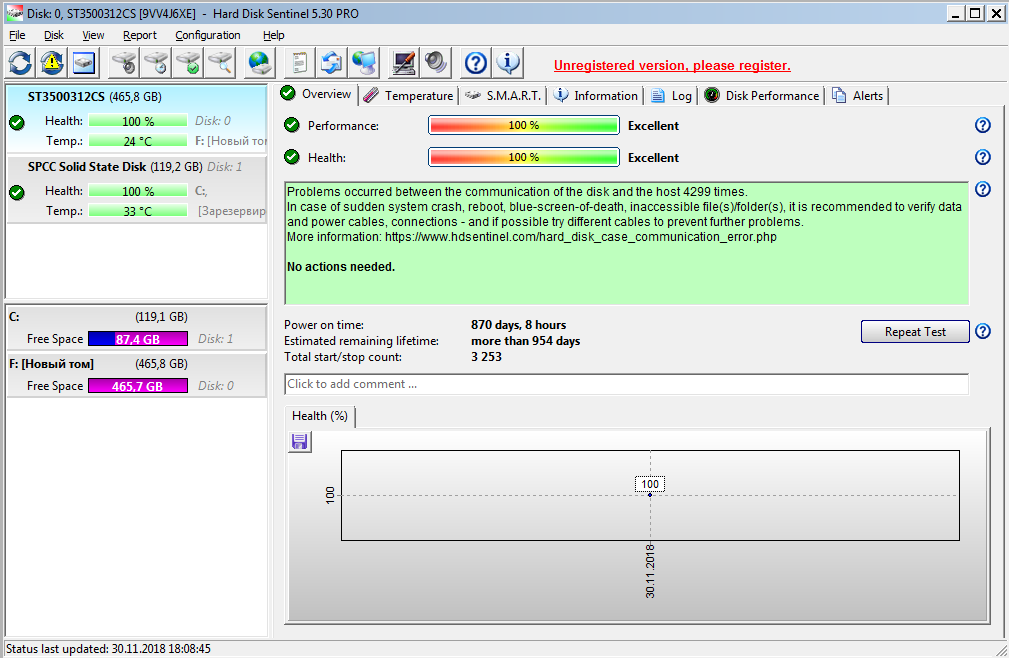
Task: Click the "more than 954 days" lifetime value
Action: point(525,341)
